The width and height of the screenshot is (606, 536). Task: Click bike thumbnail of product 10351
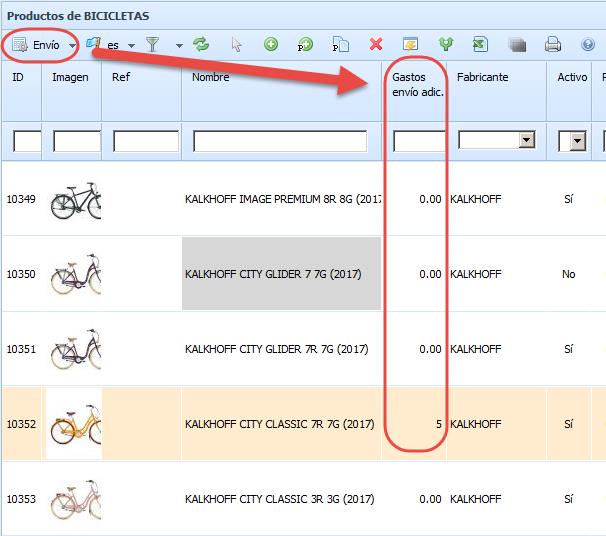76,349
